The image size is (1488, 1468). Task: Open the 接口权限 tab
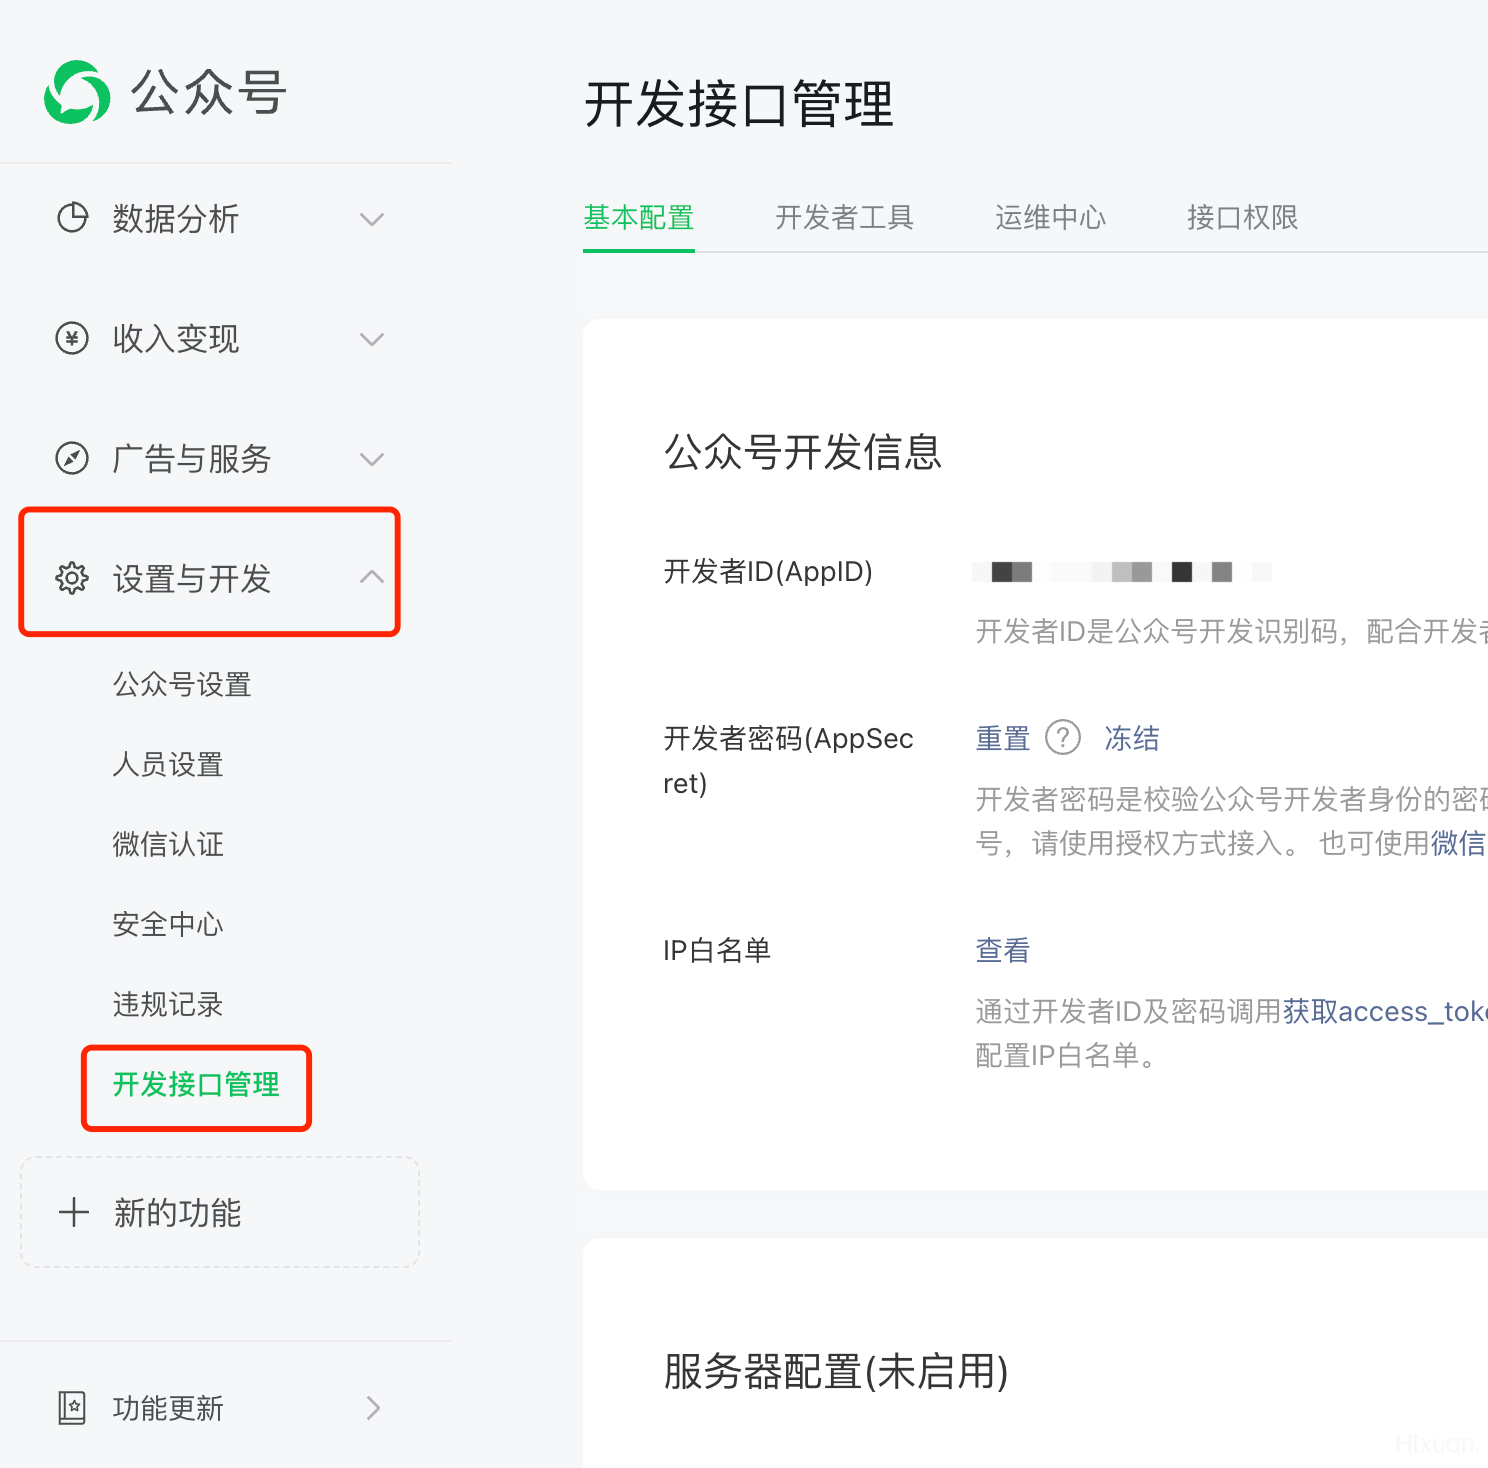point(1243,217)
